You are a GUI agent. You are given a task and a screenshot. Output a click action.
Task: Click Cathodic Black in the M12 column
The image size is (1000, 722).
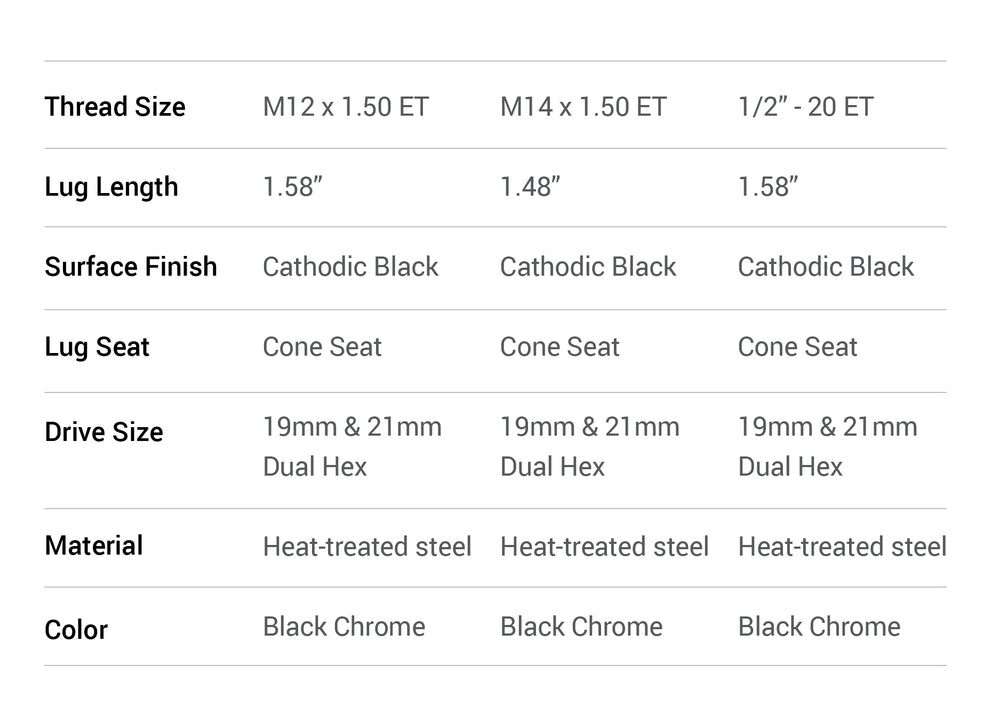pyautogui.click(x=350, y=267)
